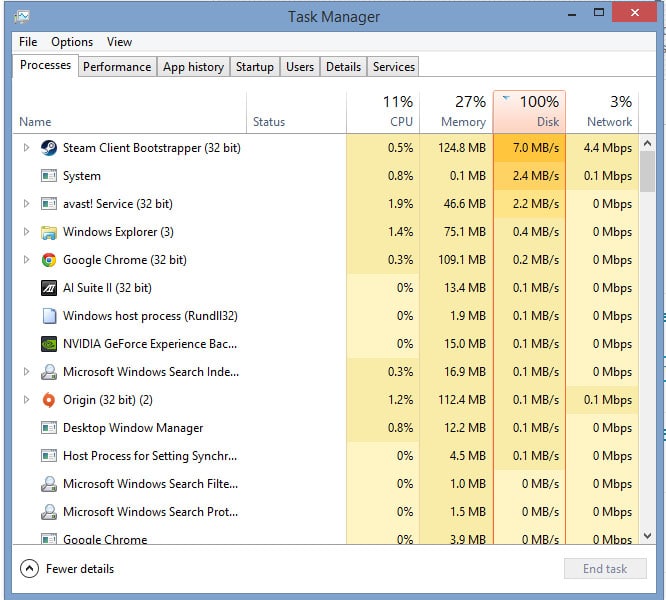Click the Task Manager title bar icon

[22, 17]
